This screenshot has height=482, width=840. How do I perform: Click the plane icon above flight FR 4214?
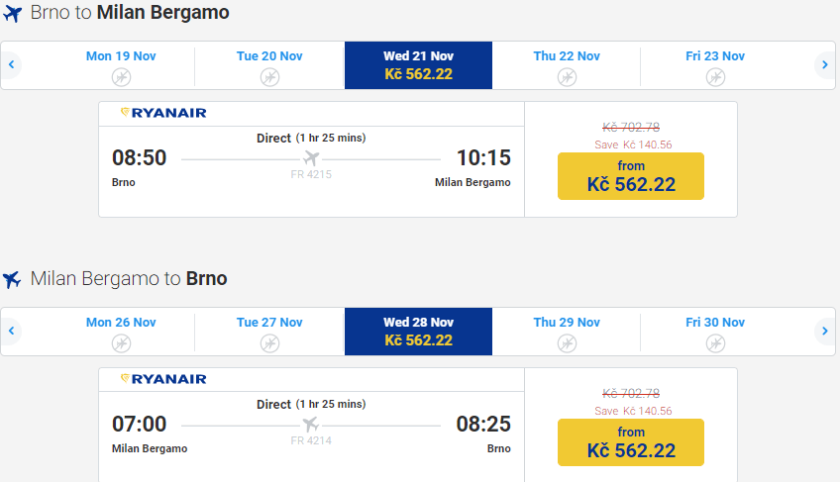(x=310, y=424)
